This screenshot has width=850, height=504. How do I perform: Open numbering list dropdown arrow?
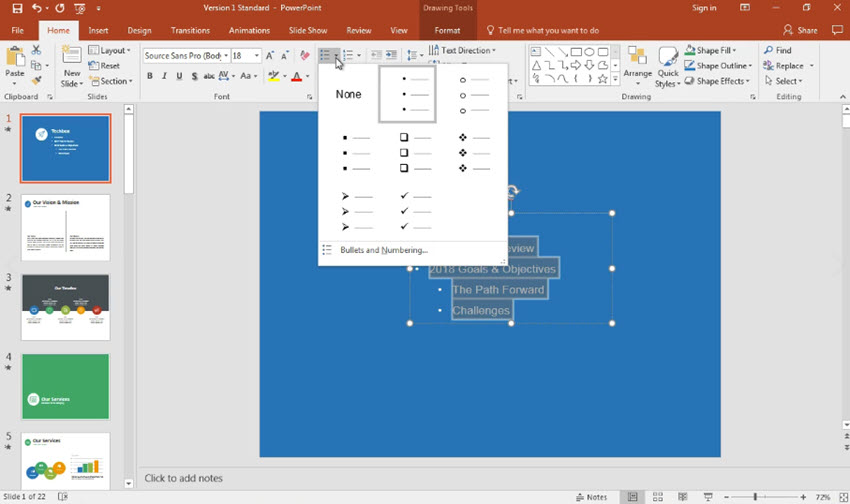359,55
